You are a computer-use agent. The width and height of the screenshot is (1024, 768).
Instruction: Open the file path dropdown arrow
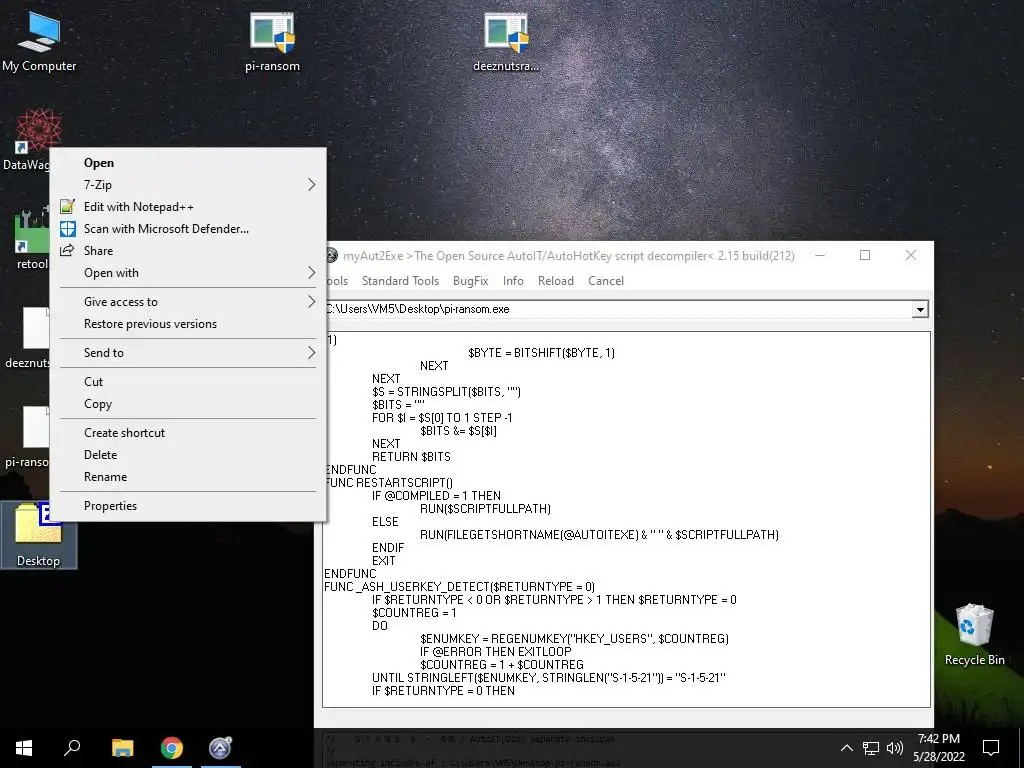(920, 310)
